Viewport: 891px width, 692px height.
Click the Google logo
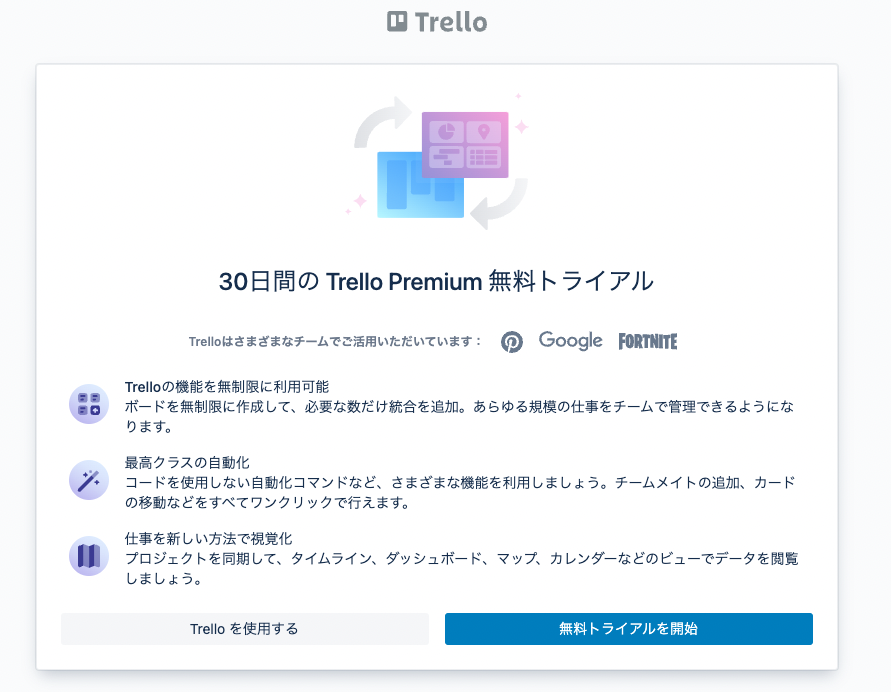[570, 340]
